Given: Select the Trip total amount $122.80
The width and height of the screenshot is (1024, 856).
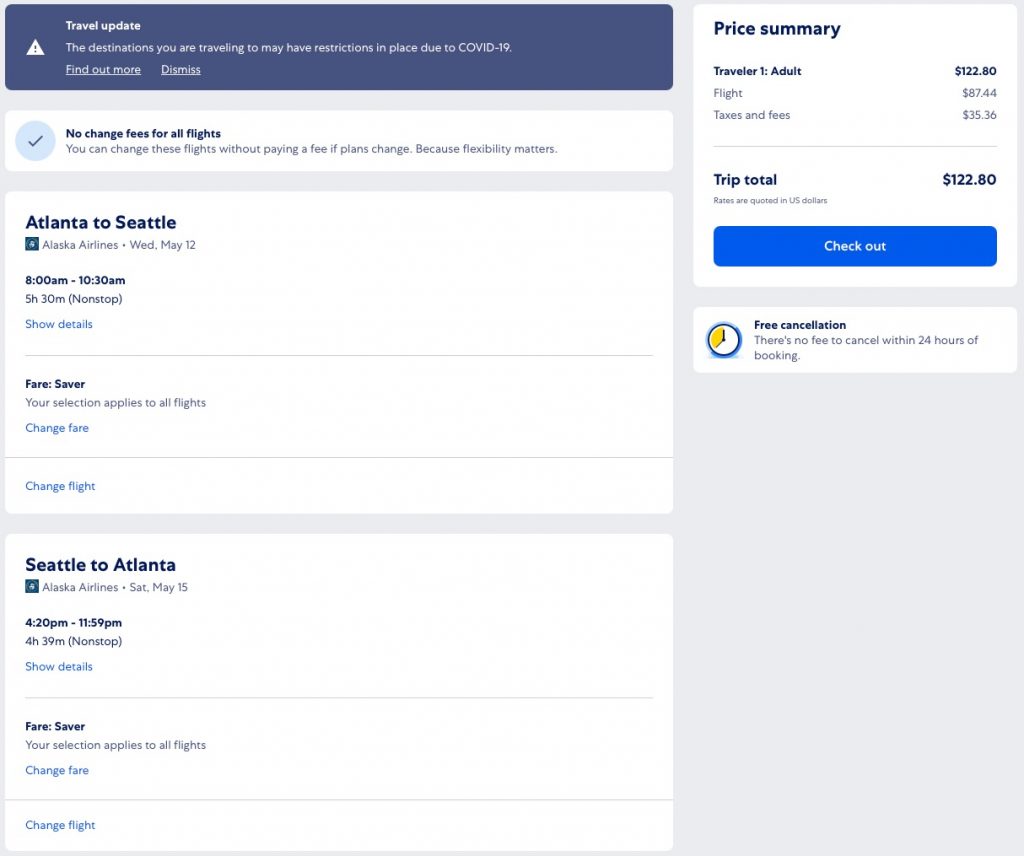Looking at the screenshot, I should (x=968, y=180).
